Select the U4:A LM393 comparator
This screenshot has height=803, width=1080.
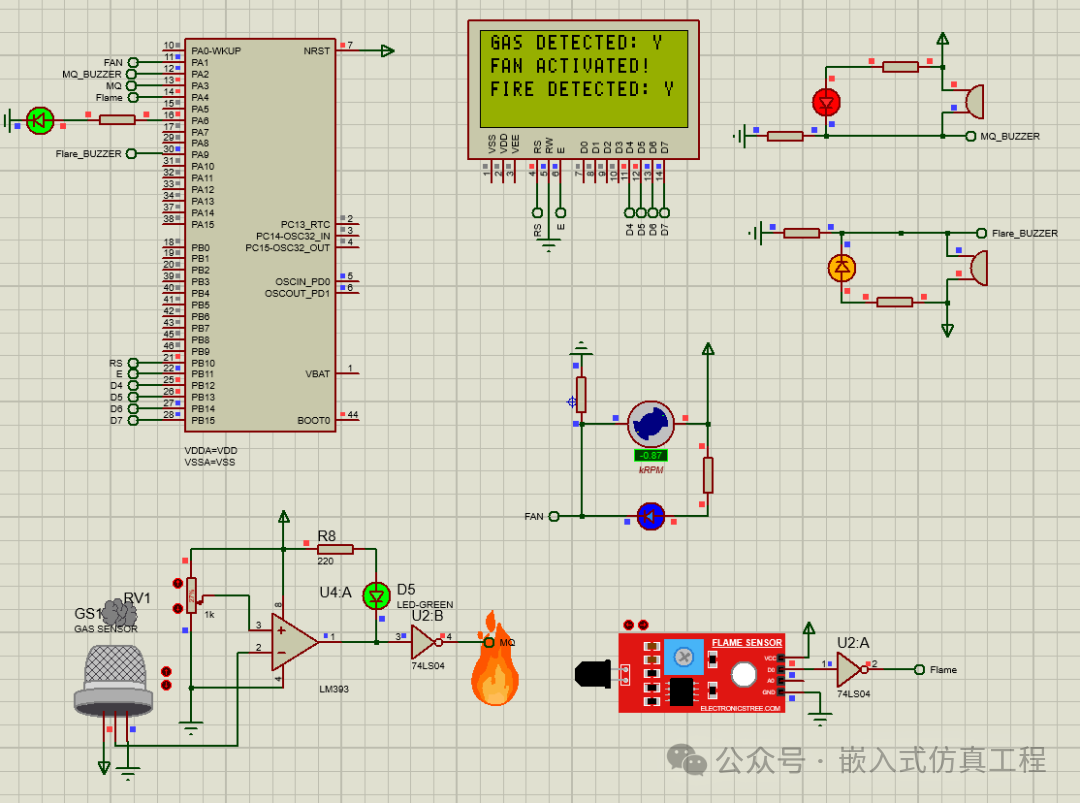click(x=294, y=643)
